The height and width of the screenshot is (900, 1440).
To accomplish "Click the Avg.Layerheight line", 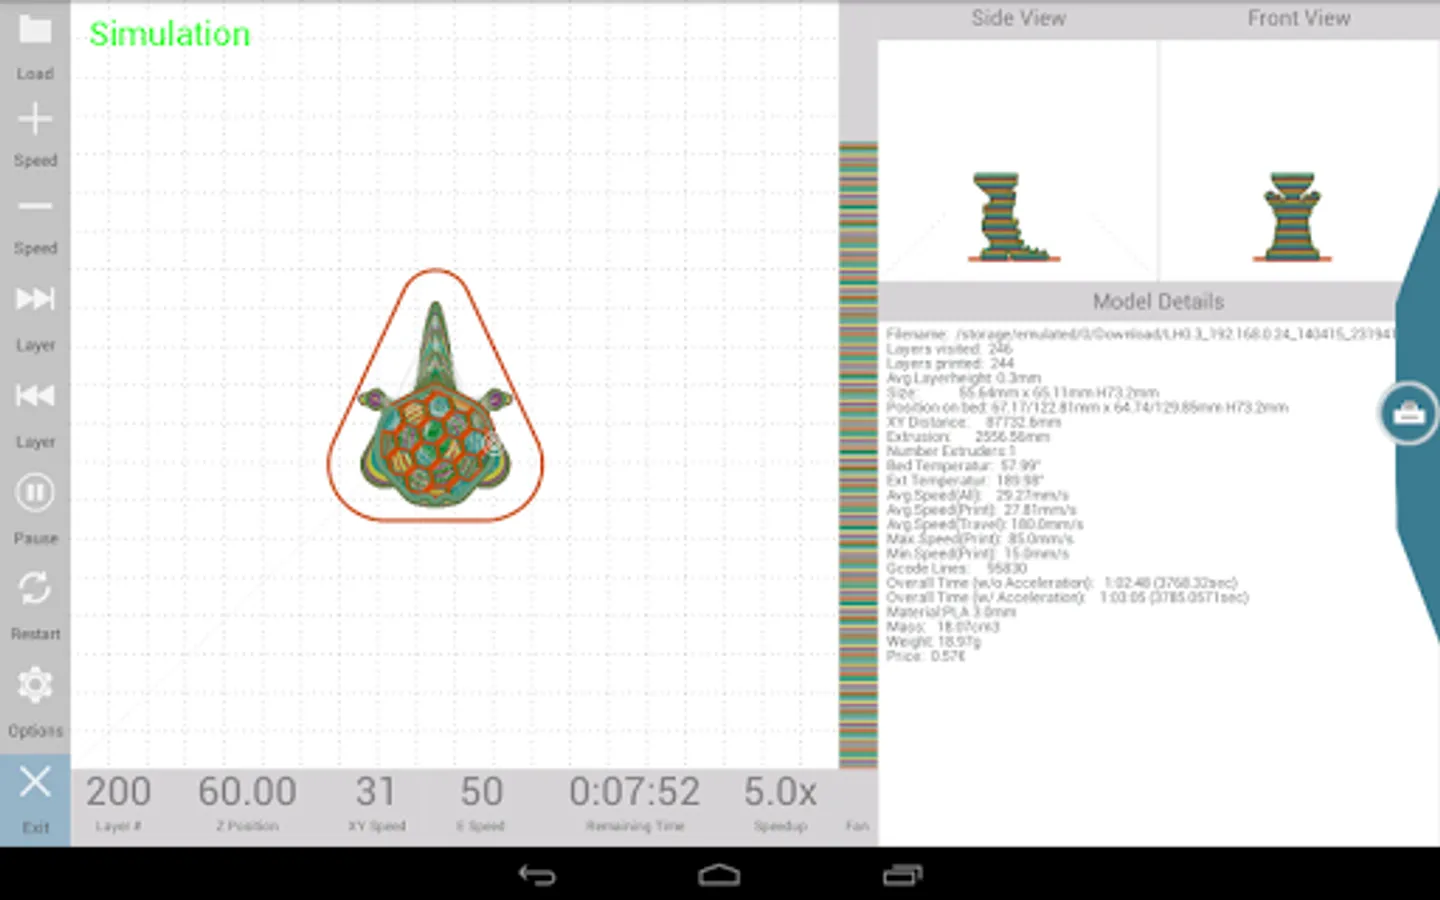I will (x=963, y=378).
